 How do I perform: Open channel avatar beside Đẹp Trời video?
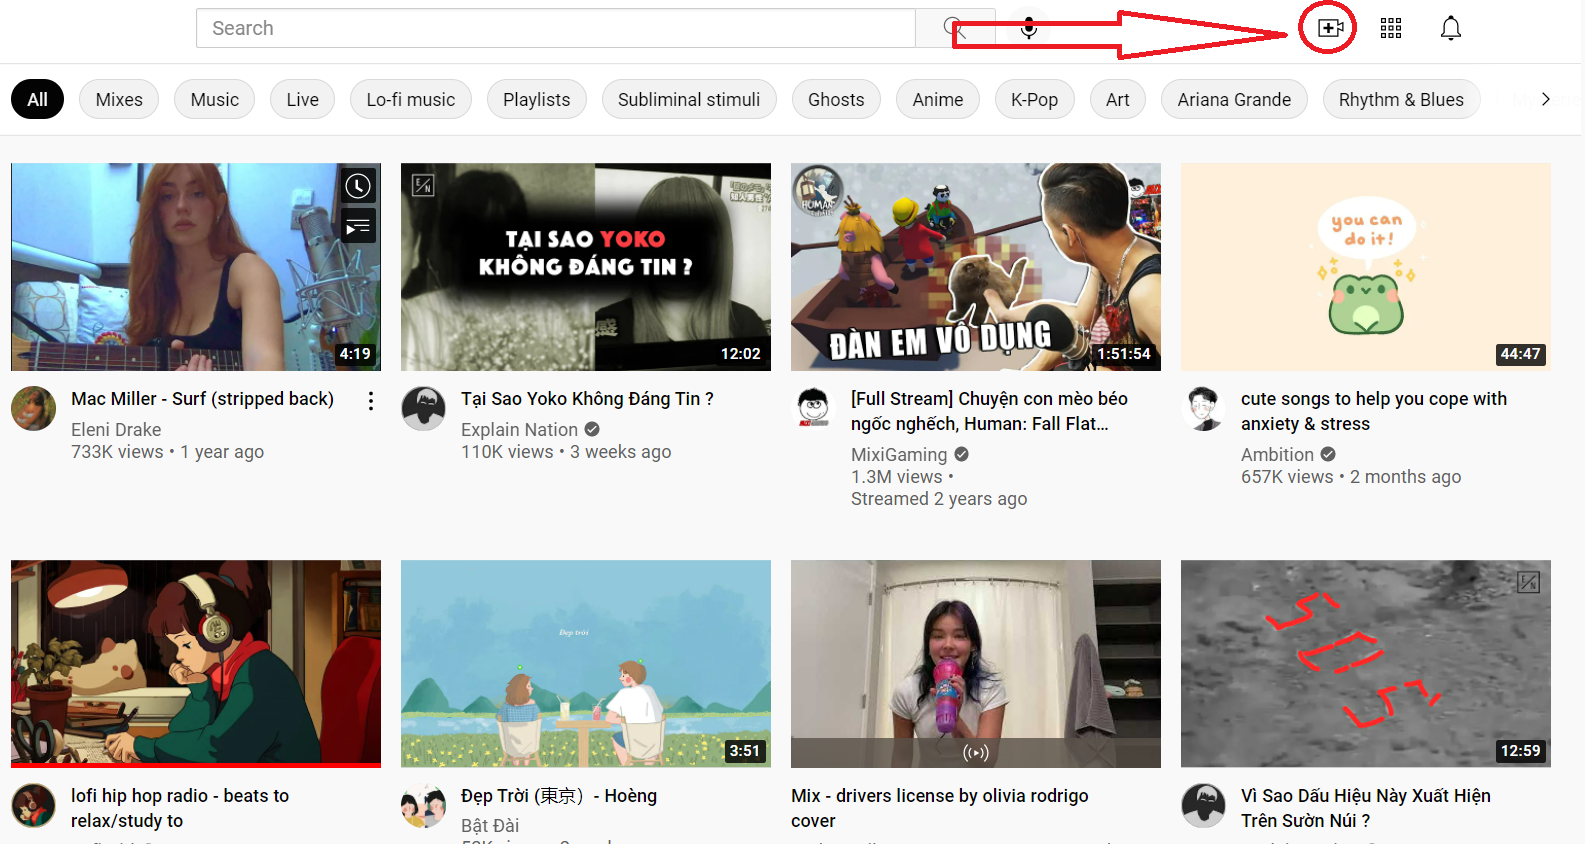424,805
